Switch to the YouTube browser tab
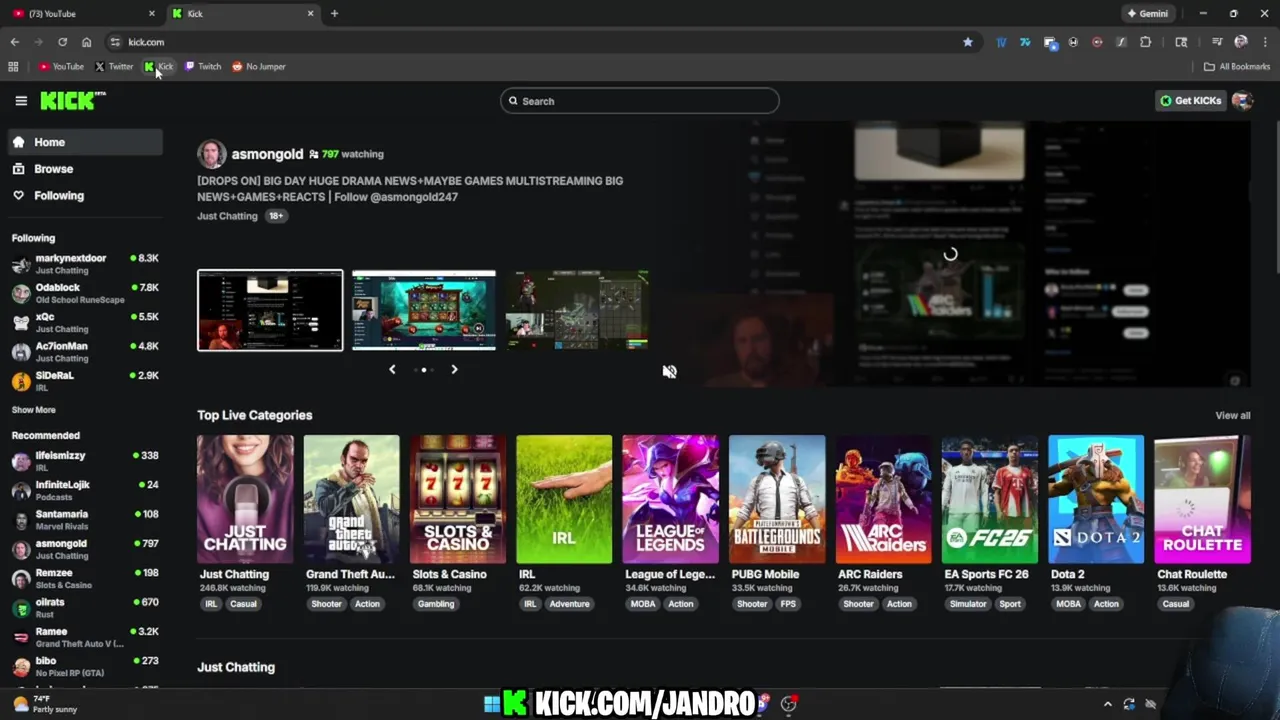The height and width of the screenshot is (720, 1280). 82,13
